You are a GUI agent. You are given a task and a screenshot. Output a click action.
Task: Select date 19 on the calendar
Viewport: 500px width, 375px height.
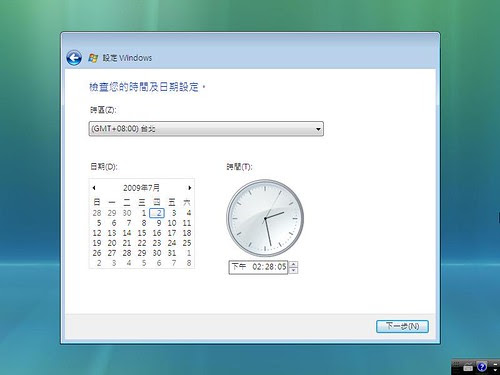point(97,243)
